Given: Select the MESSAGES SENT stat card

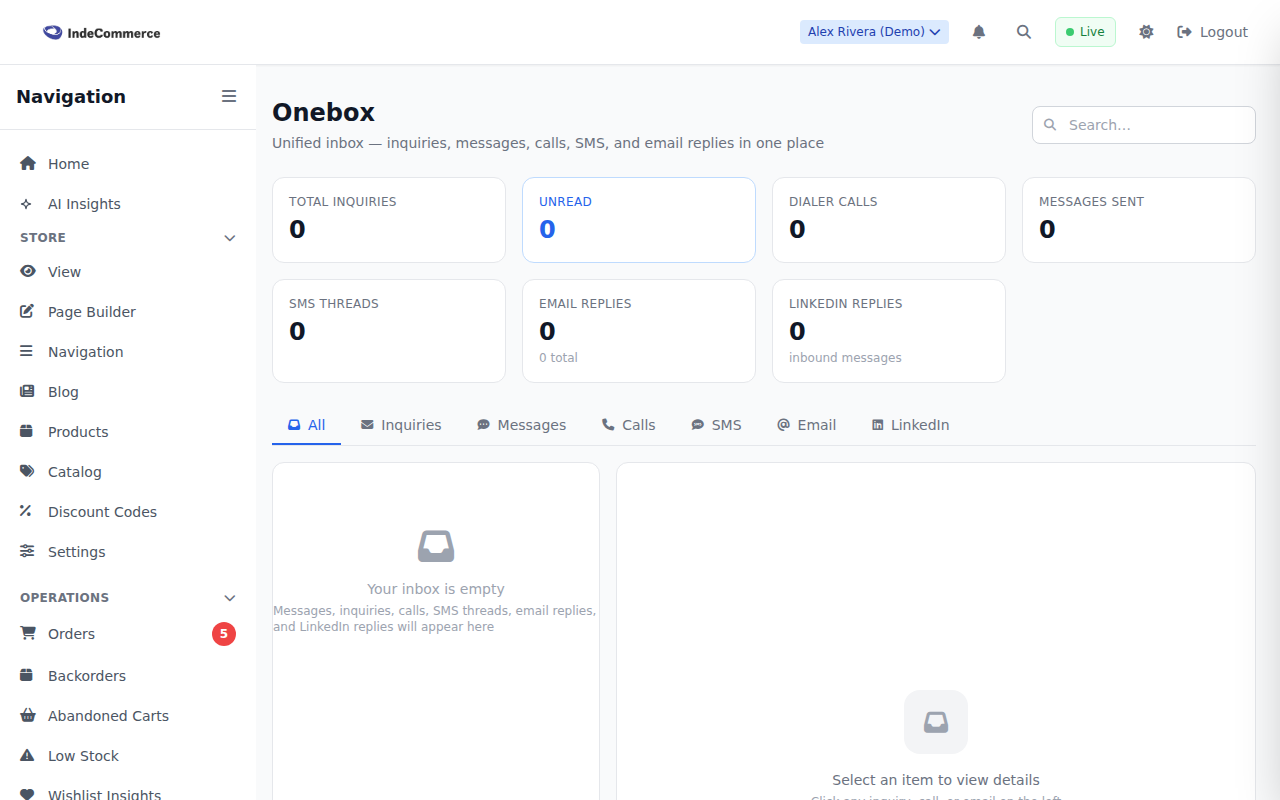Looking at the screenshot, I should coord(1139,220).
